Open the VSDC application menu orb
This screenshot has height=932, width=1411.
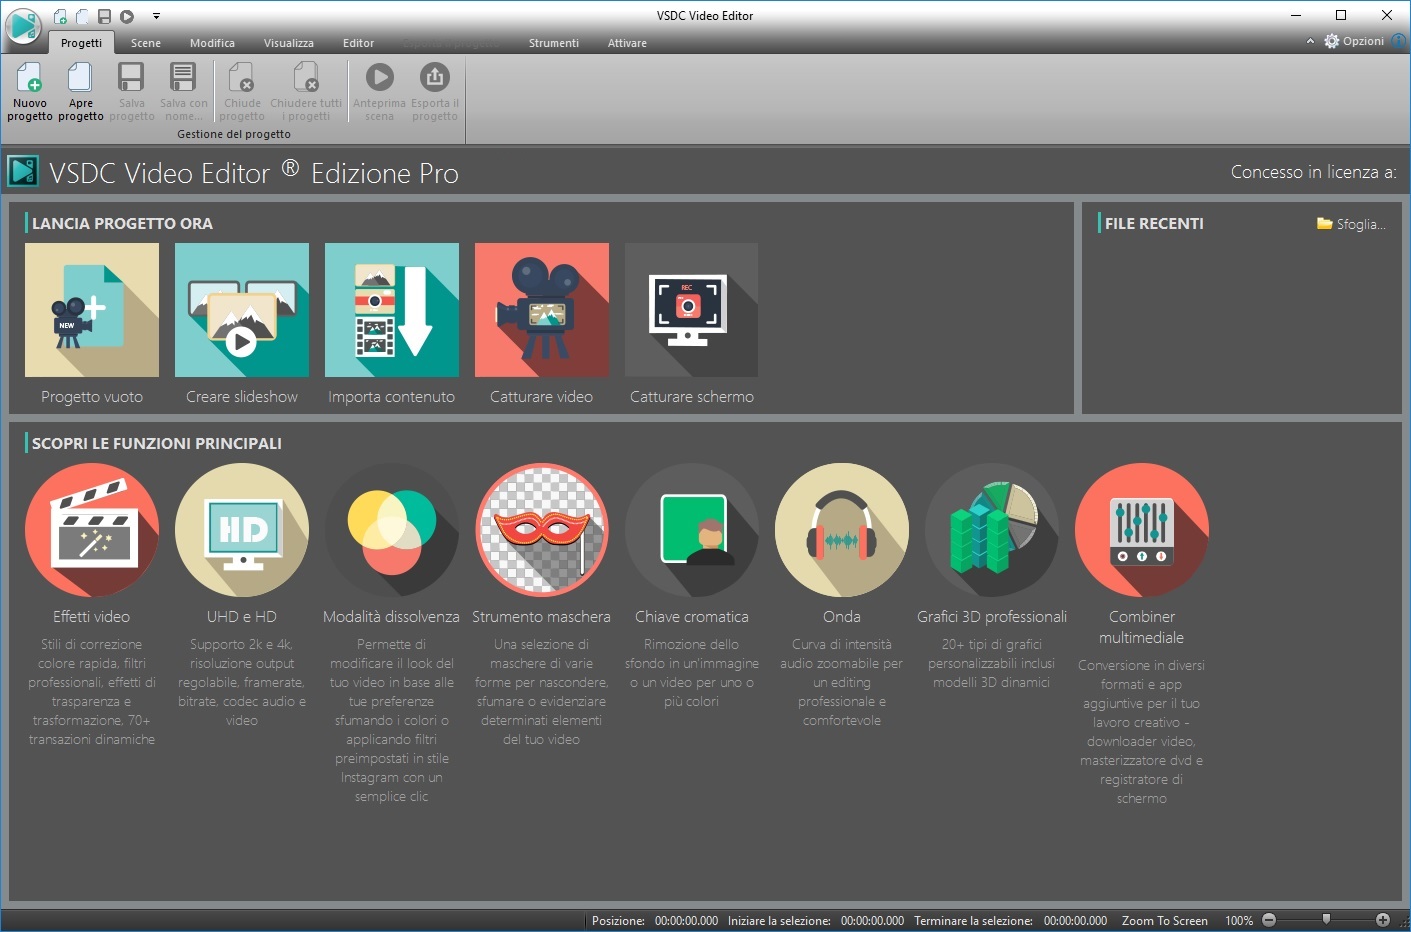pyautogui.click(x=23, y=25)
